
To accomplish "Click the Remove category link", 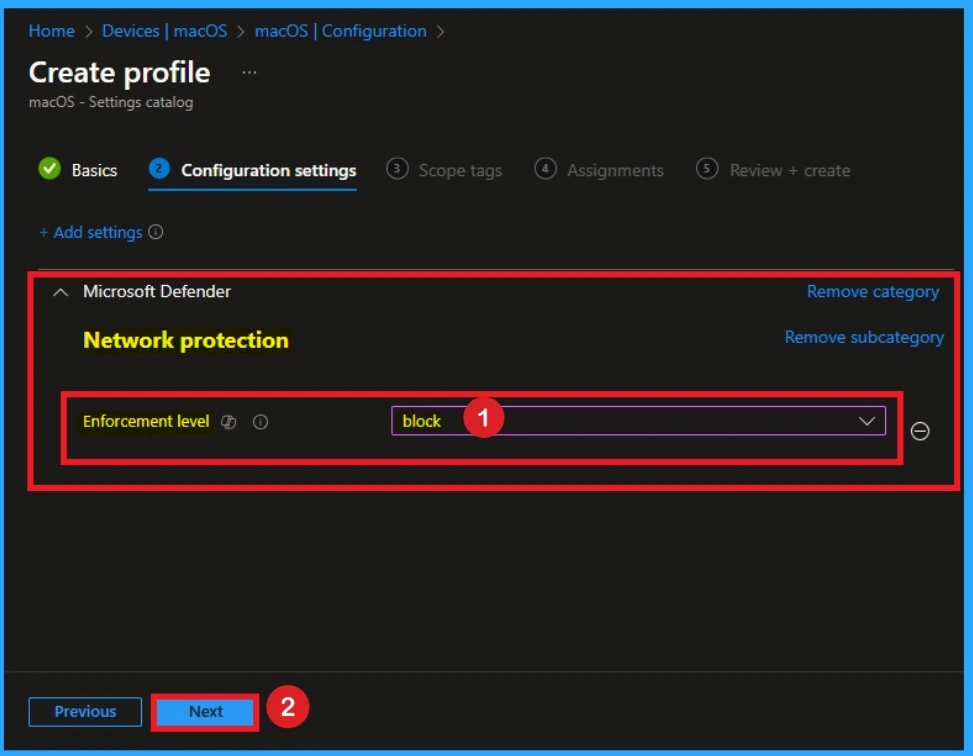I will pyautogui.click(x=872, y=292).
